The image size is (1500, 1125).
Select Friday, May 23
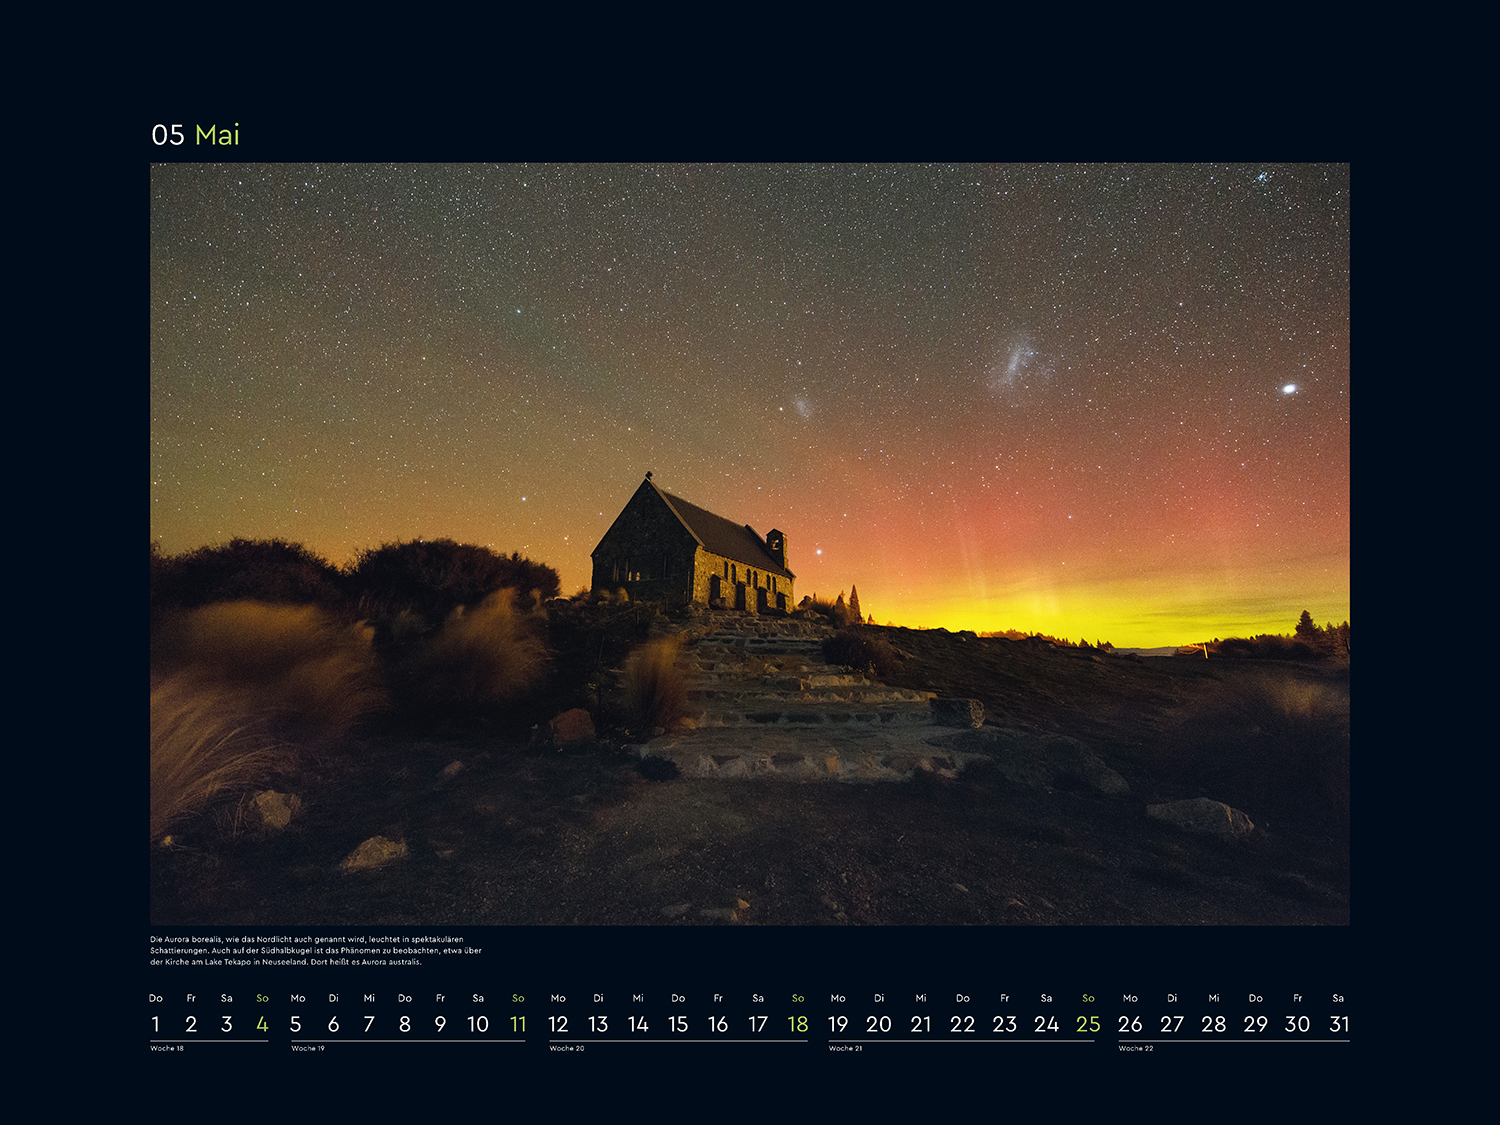tap(1004, 1024)
